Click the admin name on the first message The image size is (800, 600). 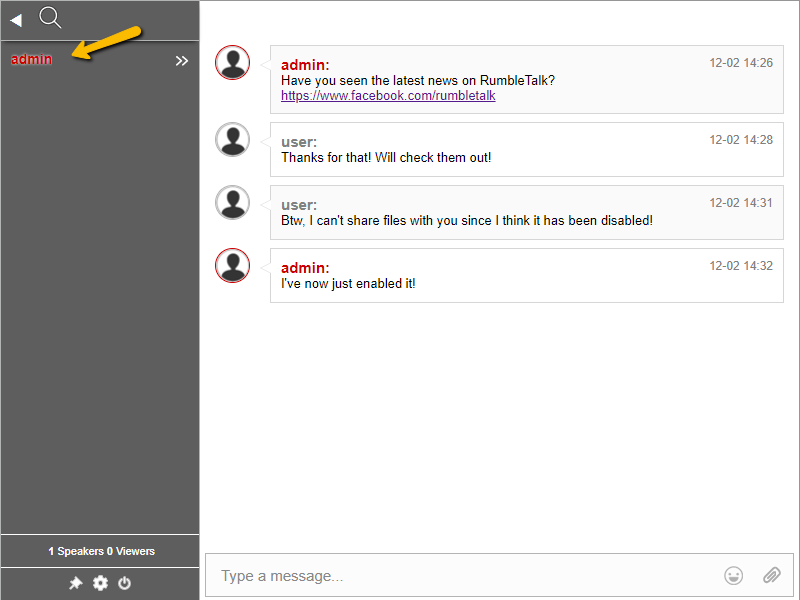pyautogui.click(x=302, y=64)
